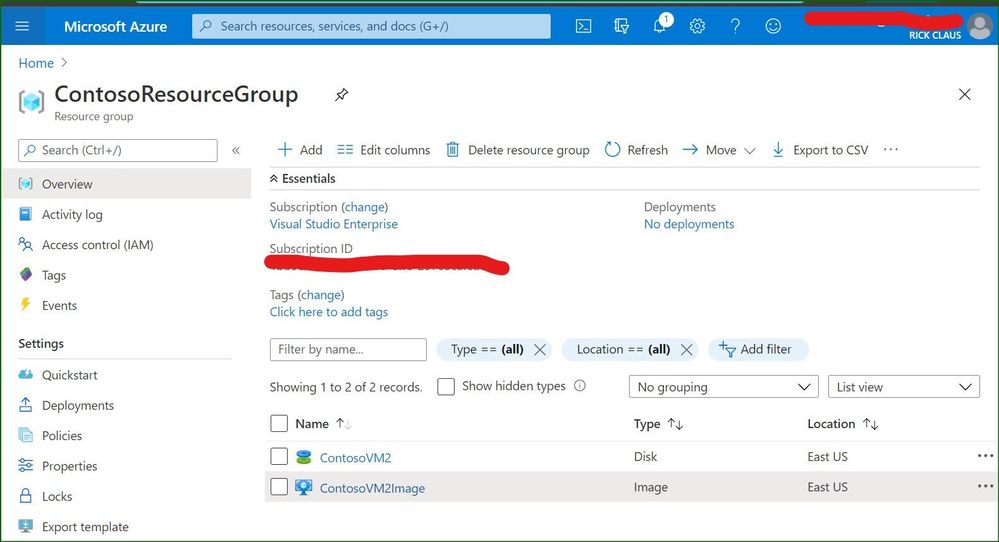Select the ContosoVM2 row checkbox
Viewport: 999px width, 542px height.
coord(279,457)
